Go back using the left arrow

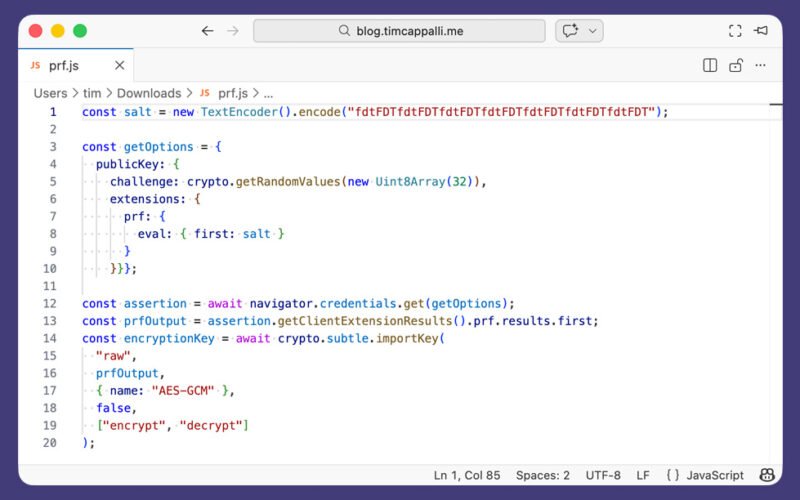[x=207, y=31]
